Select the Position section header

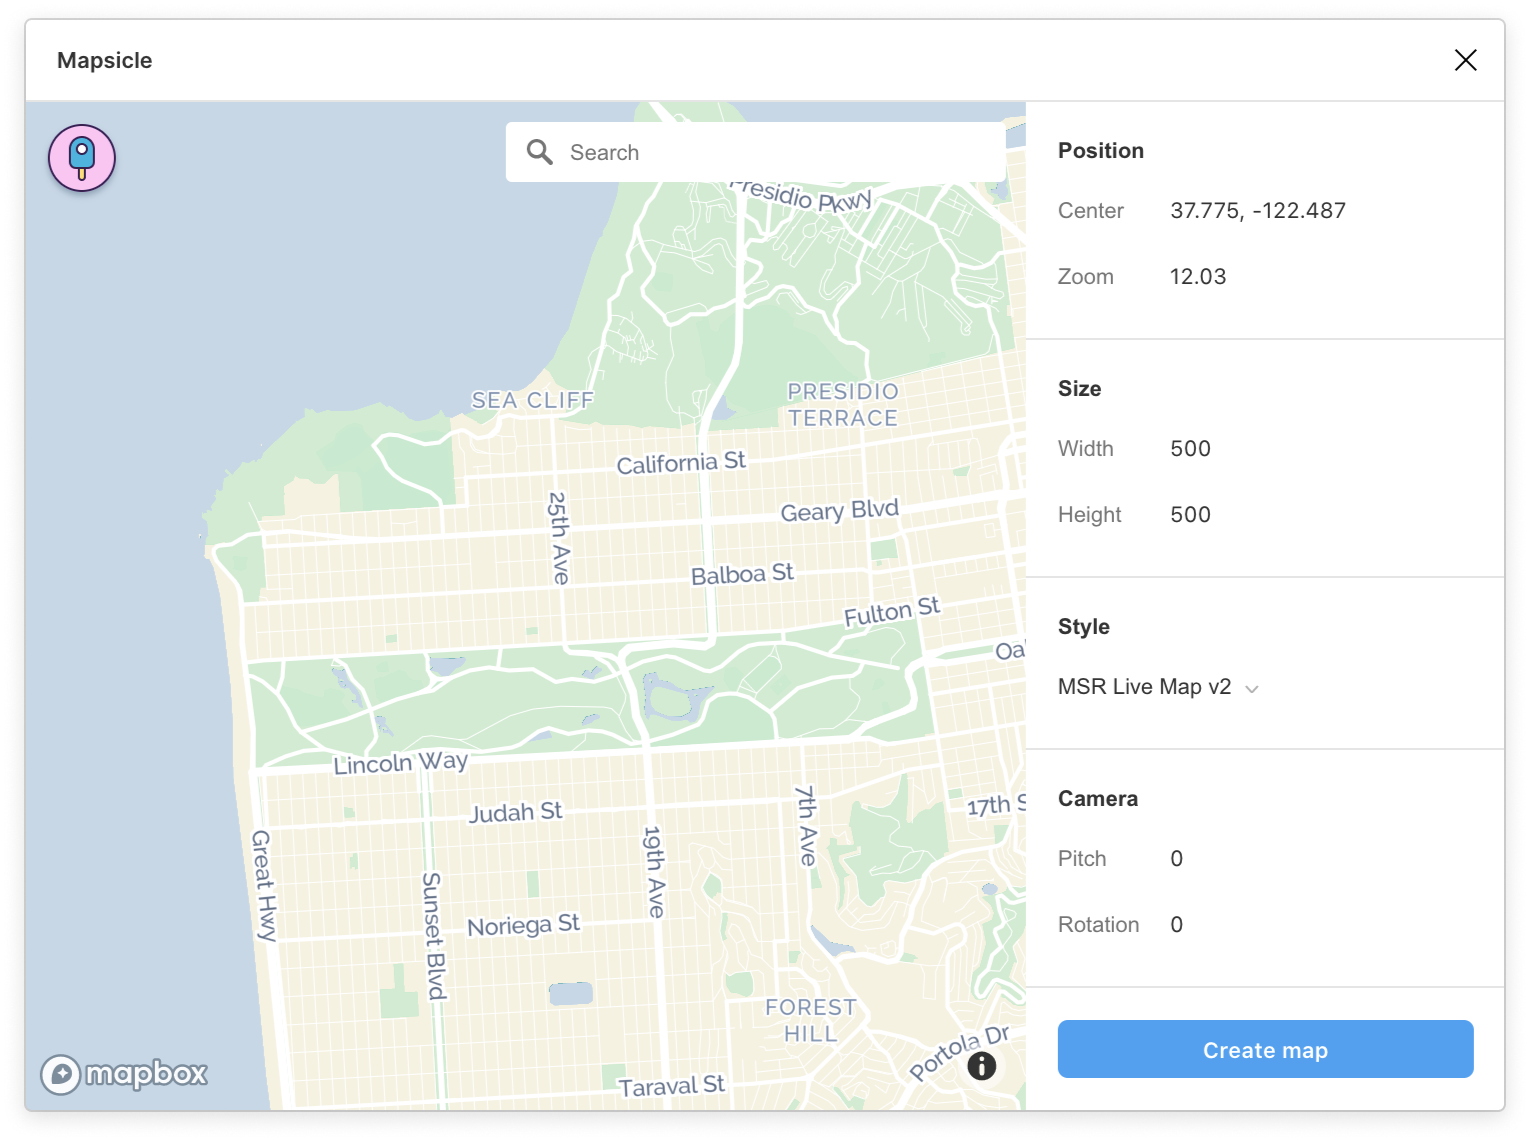1100,150
